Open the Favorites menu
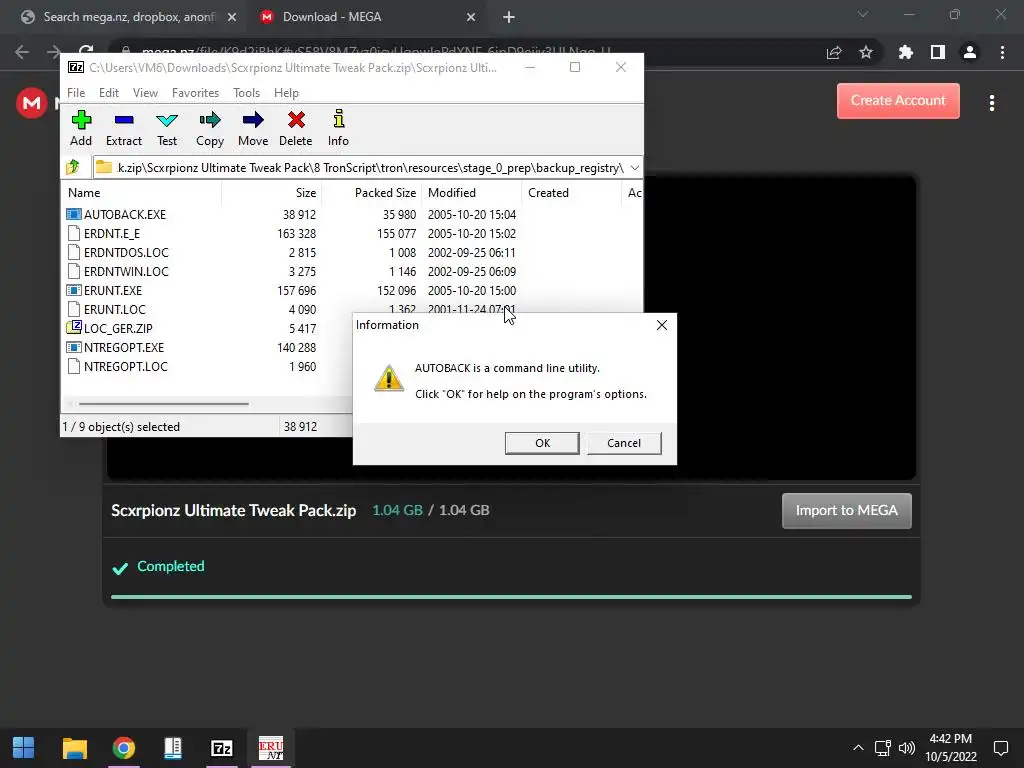 pos(195,93)
